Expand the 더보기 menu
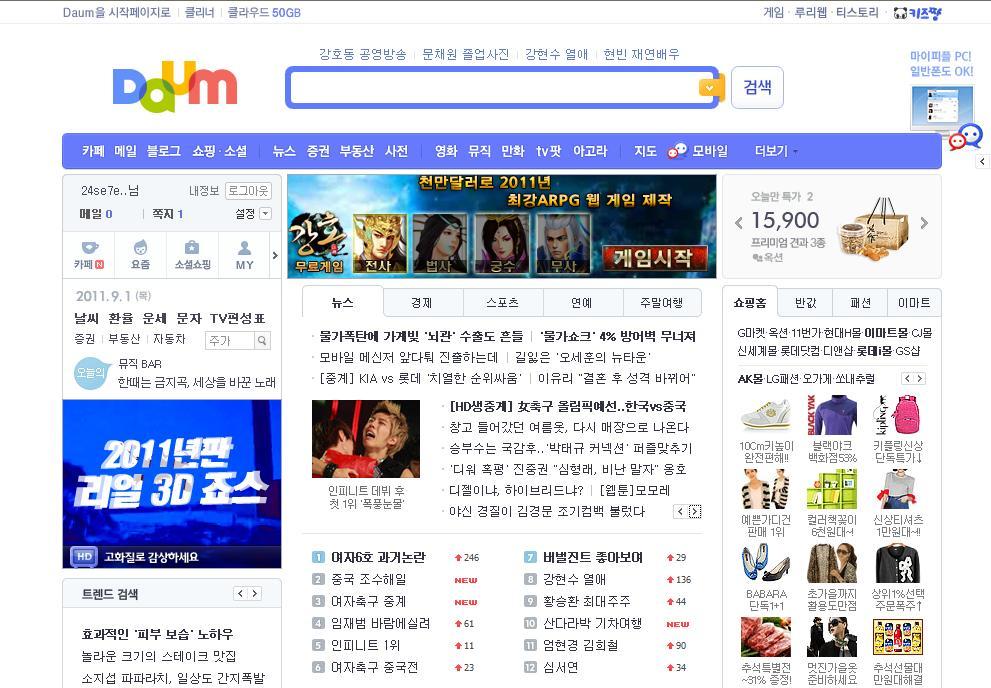Image resolution: width=991 pixels, height=688 pixels. [x=776, y=151]
